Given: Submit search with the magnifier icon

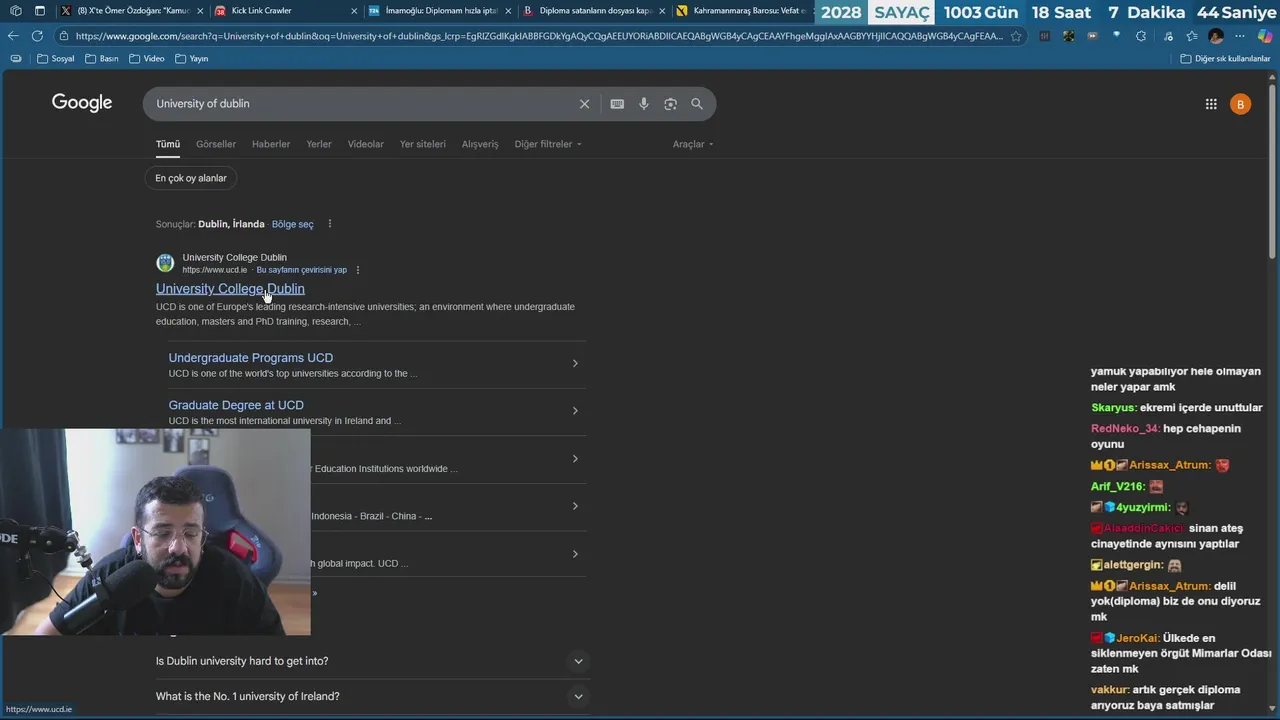Looking at the screenshot, I should (x=697, y=104).
